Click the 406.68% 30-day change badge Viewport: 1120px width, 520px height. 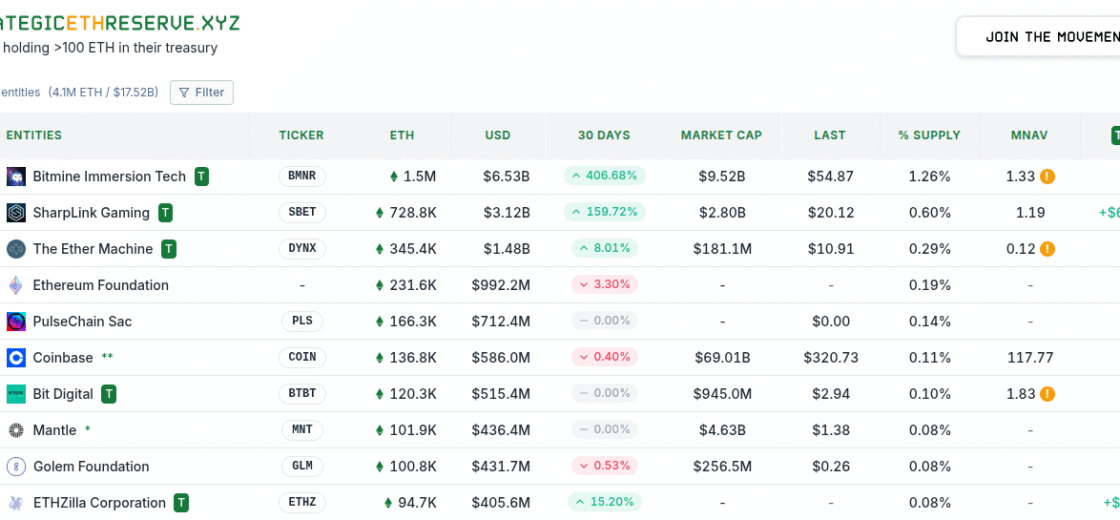click(x=604, y=176)
